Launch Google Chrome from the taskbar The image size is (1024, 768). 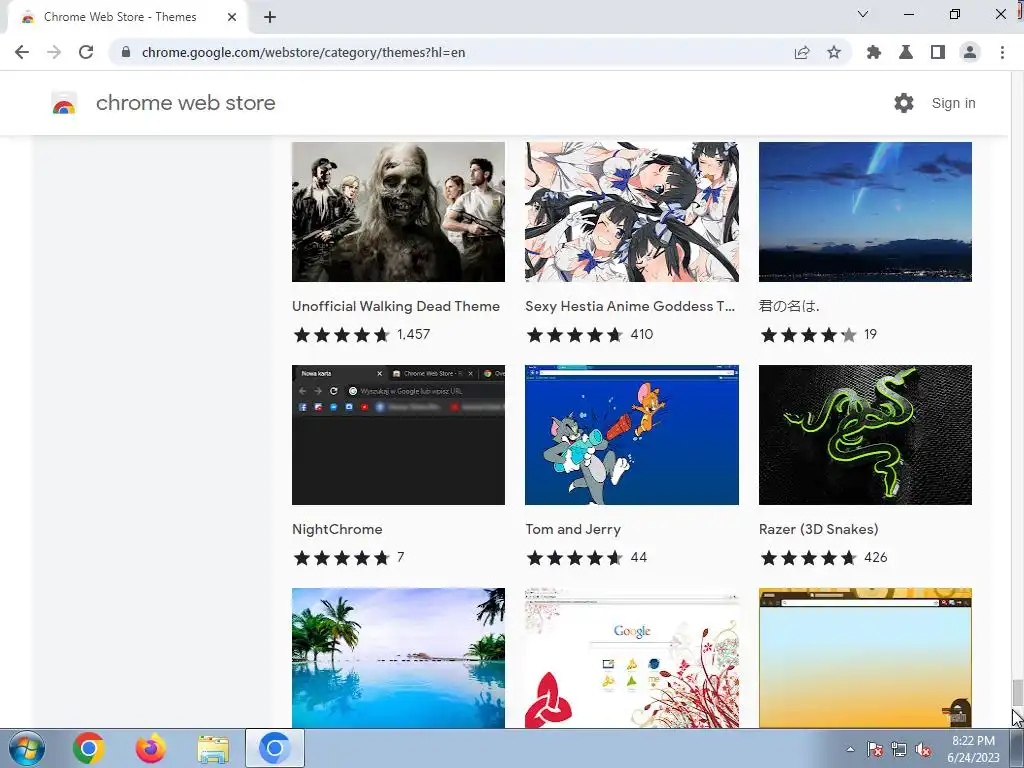click(x=89, y=748)
